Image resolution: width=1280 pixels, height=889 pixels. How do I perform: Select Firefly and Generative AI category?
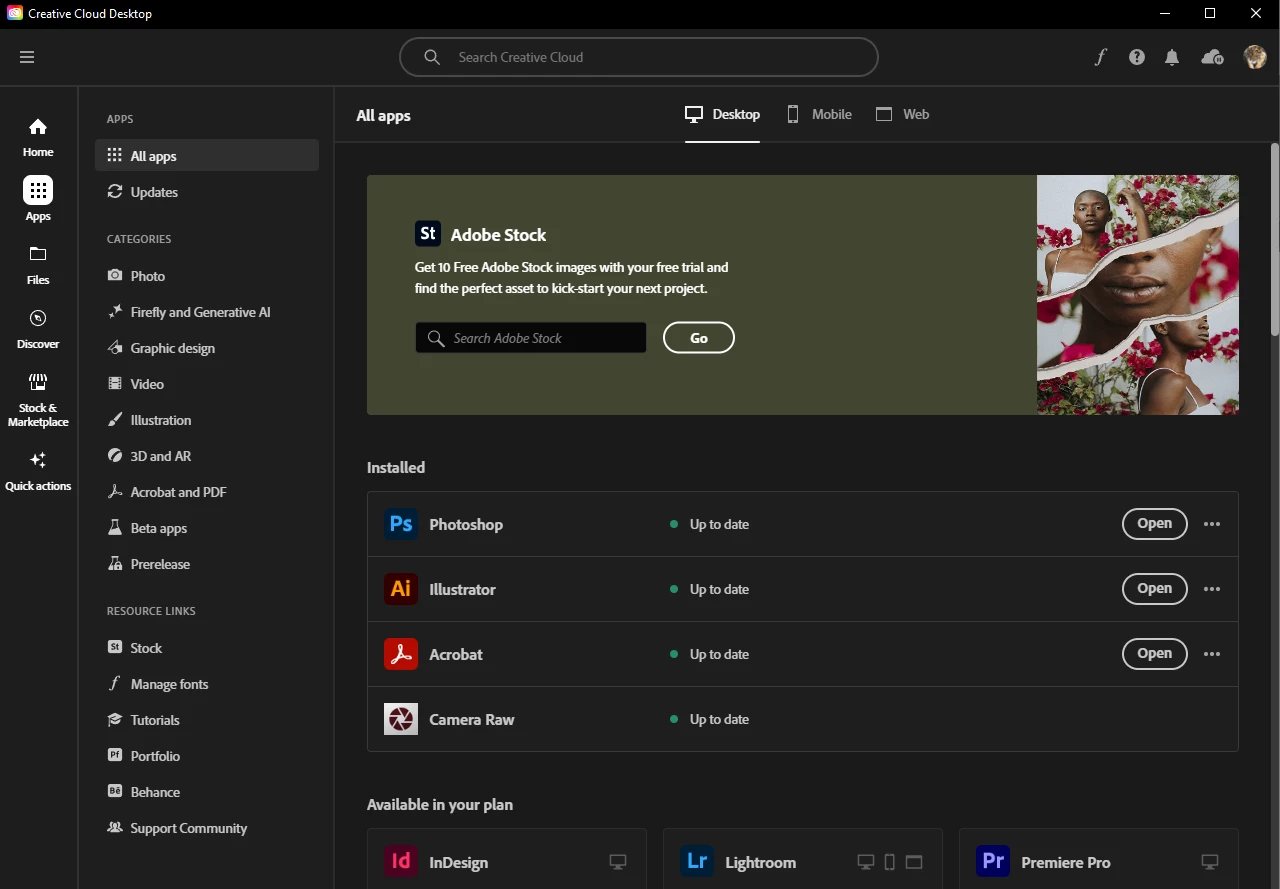[207, 312]
